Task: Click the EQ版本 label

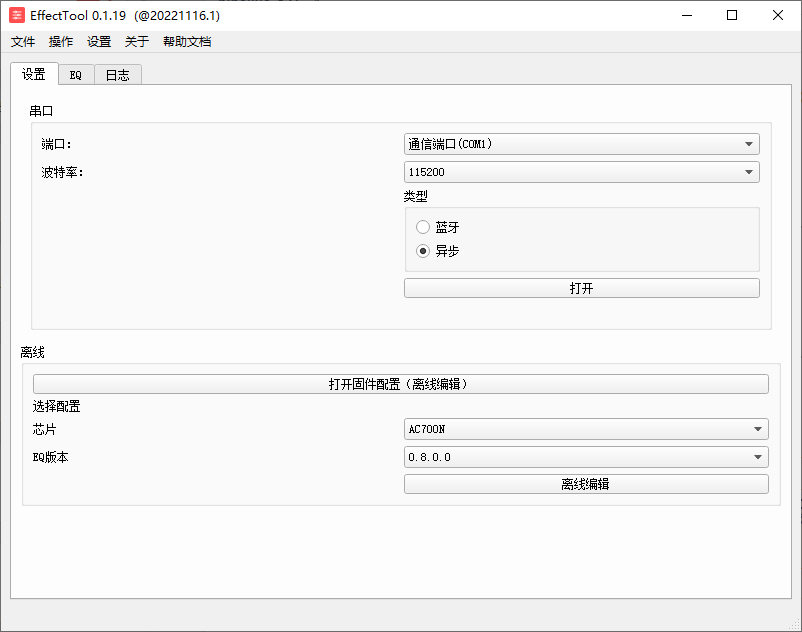Action: point(51,457)
